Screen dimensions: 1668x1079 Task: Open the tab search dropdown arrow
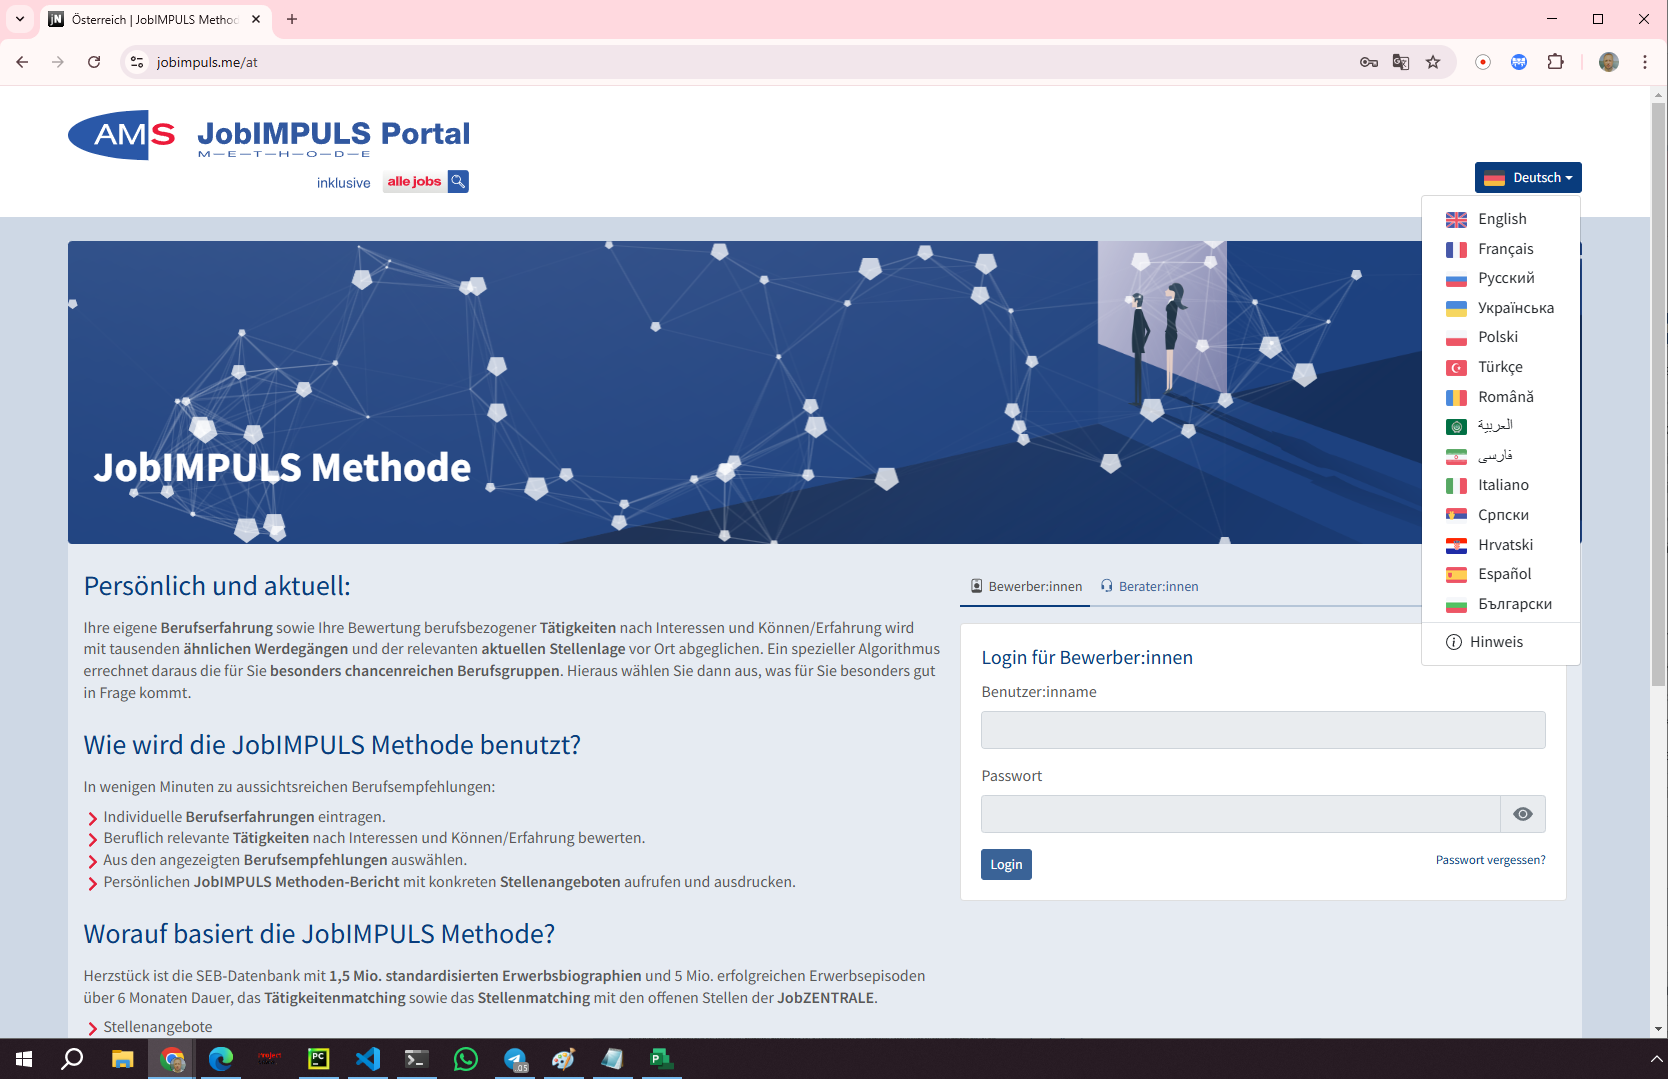click(x=20, y=19)
